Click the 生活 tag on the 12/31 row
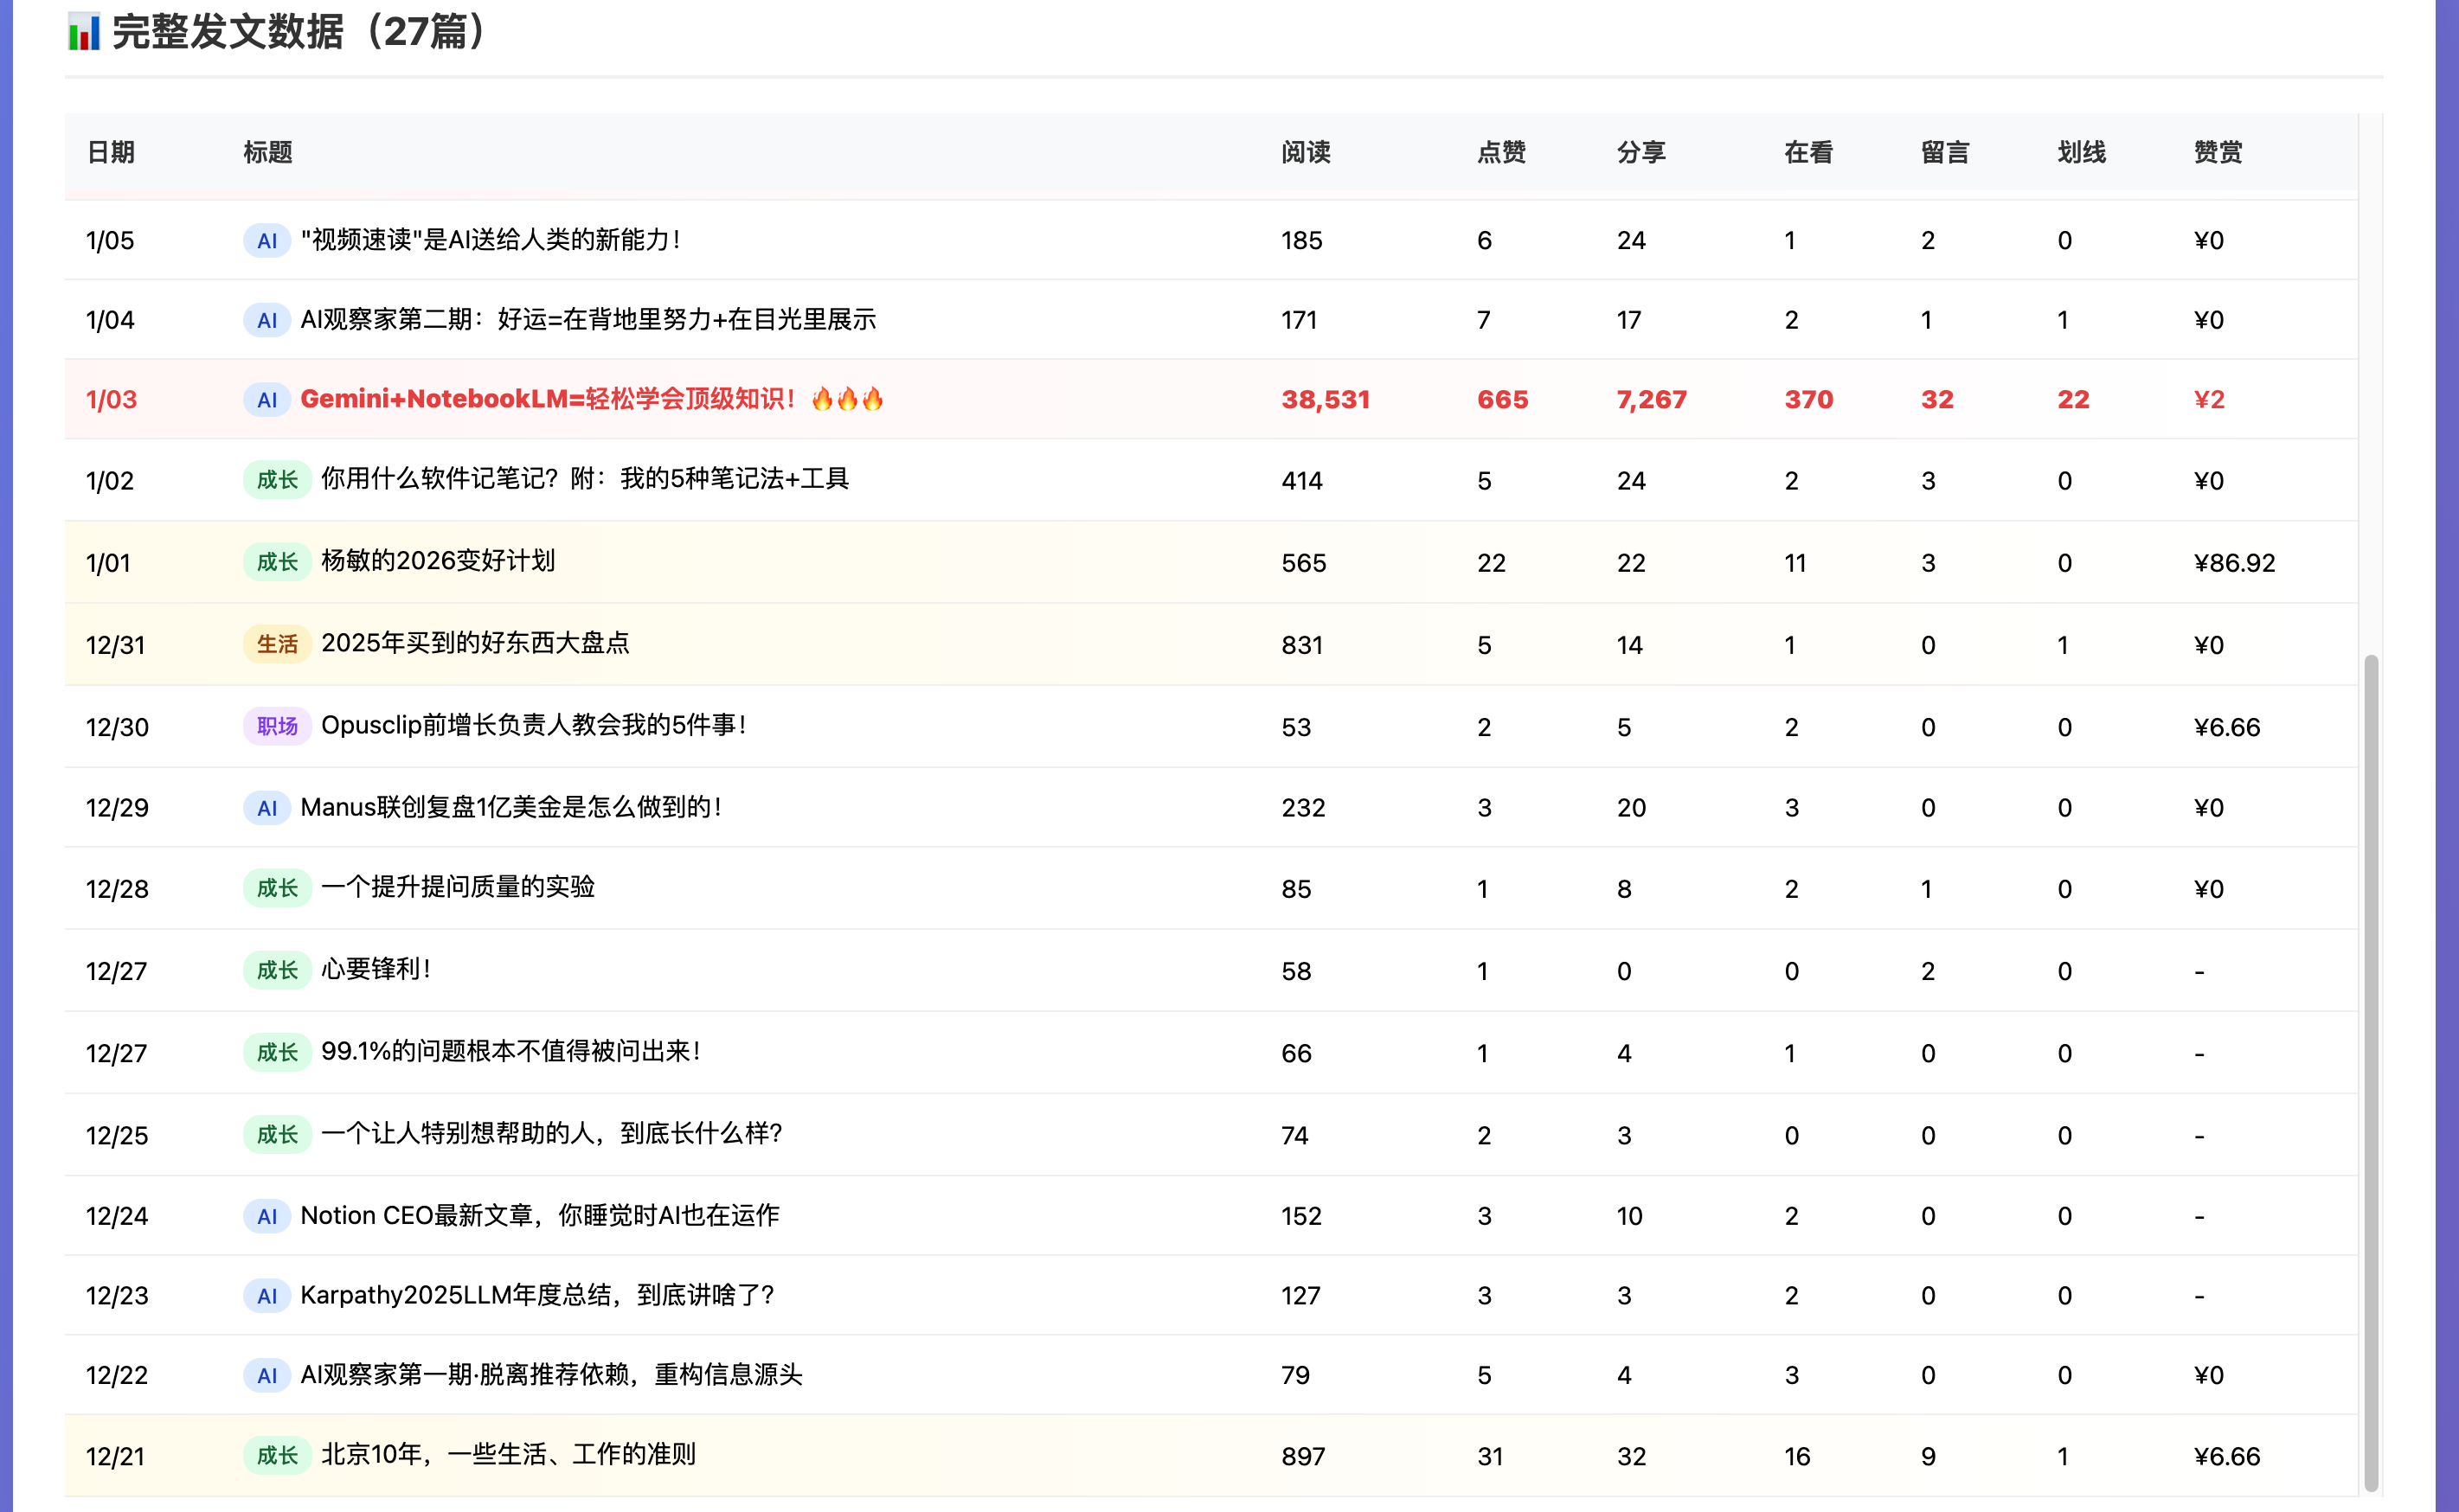Viewport: 2459px width, 1512px height. (277, 644)
